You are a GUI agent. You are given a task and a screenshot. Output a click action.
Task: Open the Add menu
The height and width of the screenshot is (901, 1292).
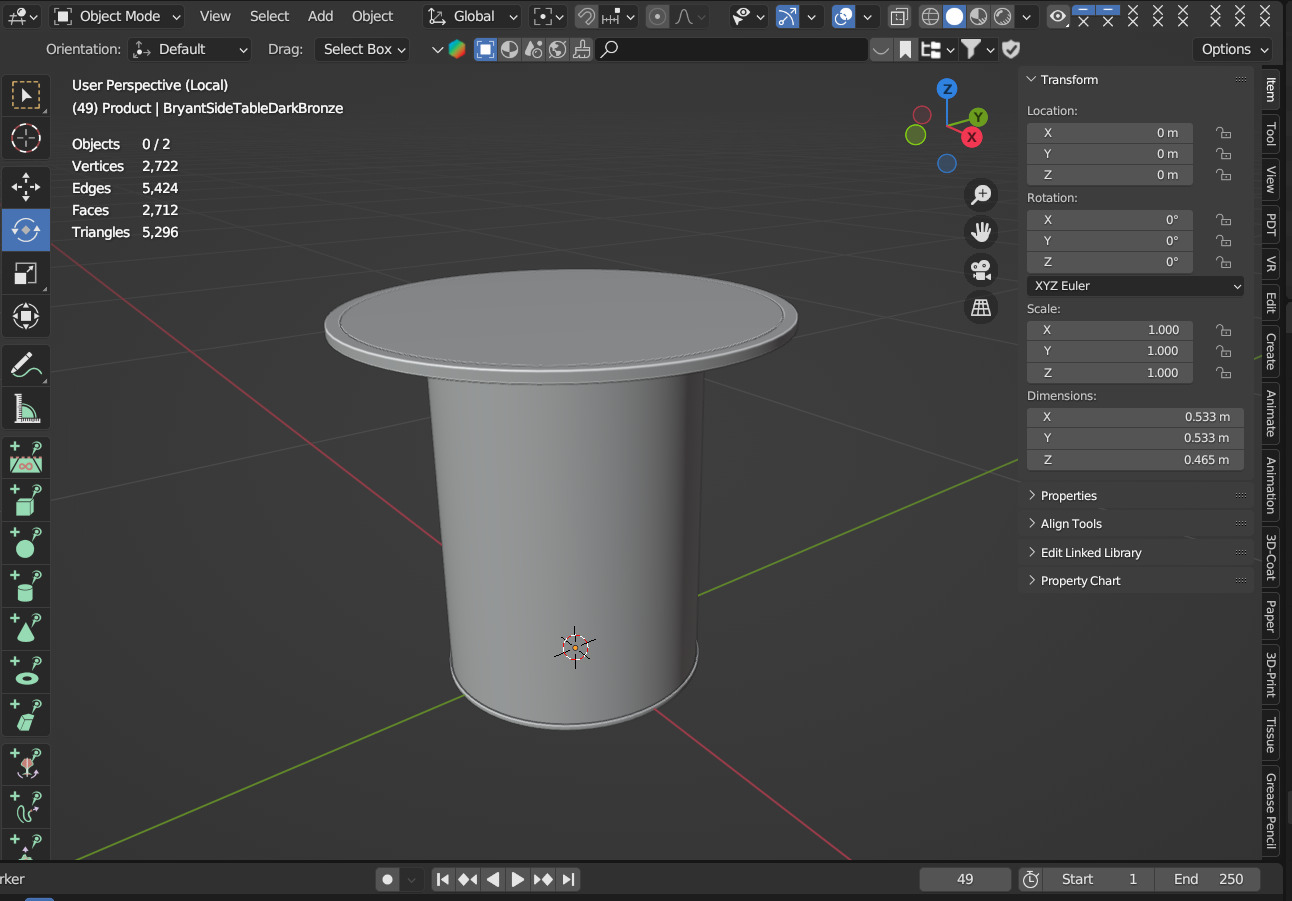coord(320,17)
